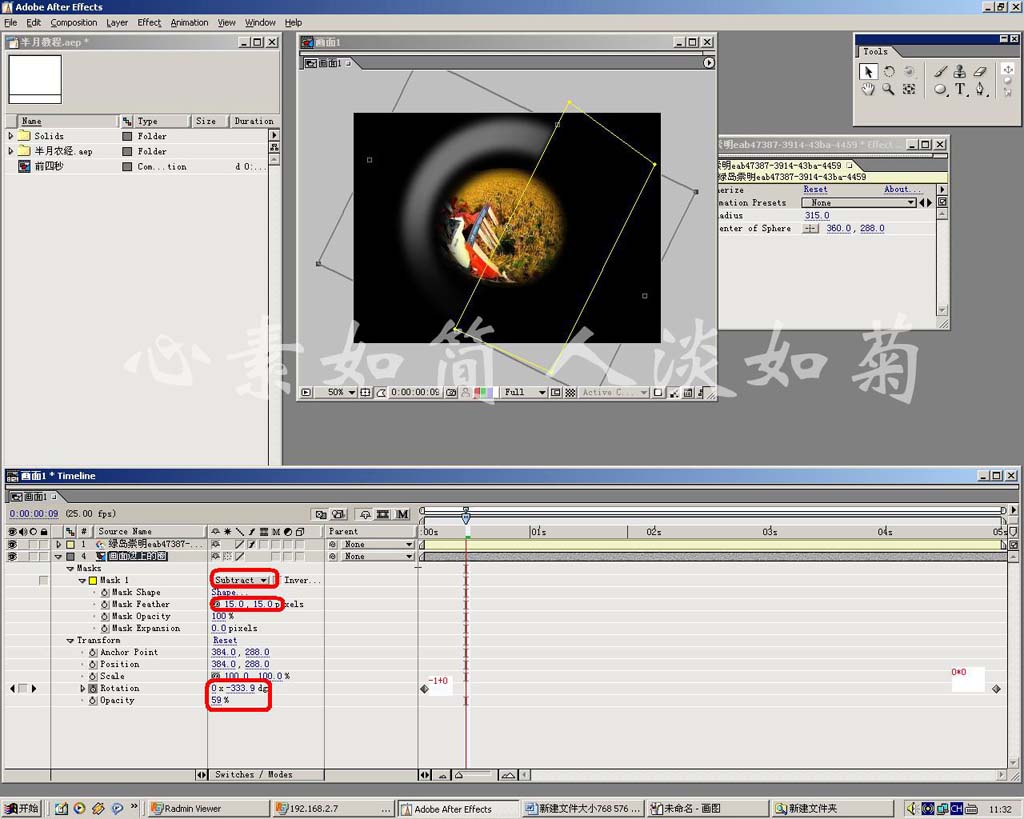Viewport: 1024px width, 819px height.
Task: Click Mask Shape 'Shape...' link
Action: [229, 592]
